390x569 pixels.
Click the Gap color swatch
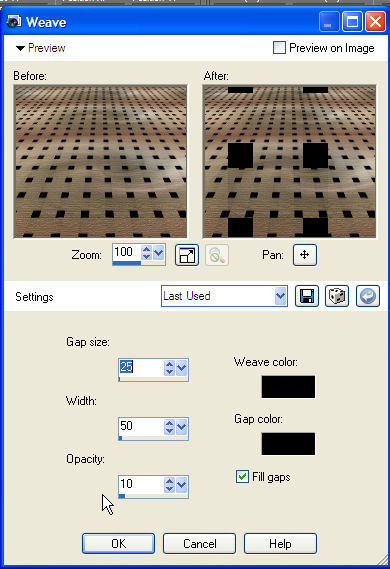point(288,443)
